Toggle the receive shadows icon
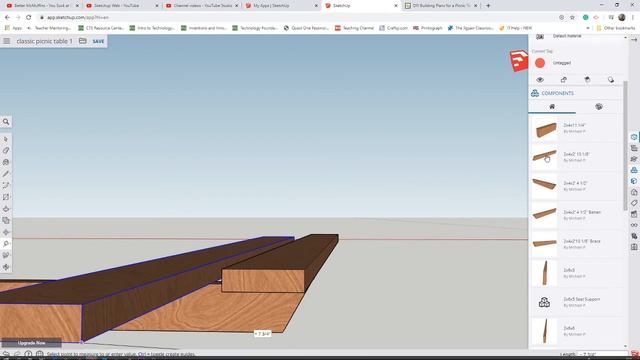The image size is (640, 360). [587, 80]
